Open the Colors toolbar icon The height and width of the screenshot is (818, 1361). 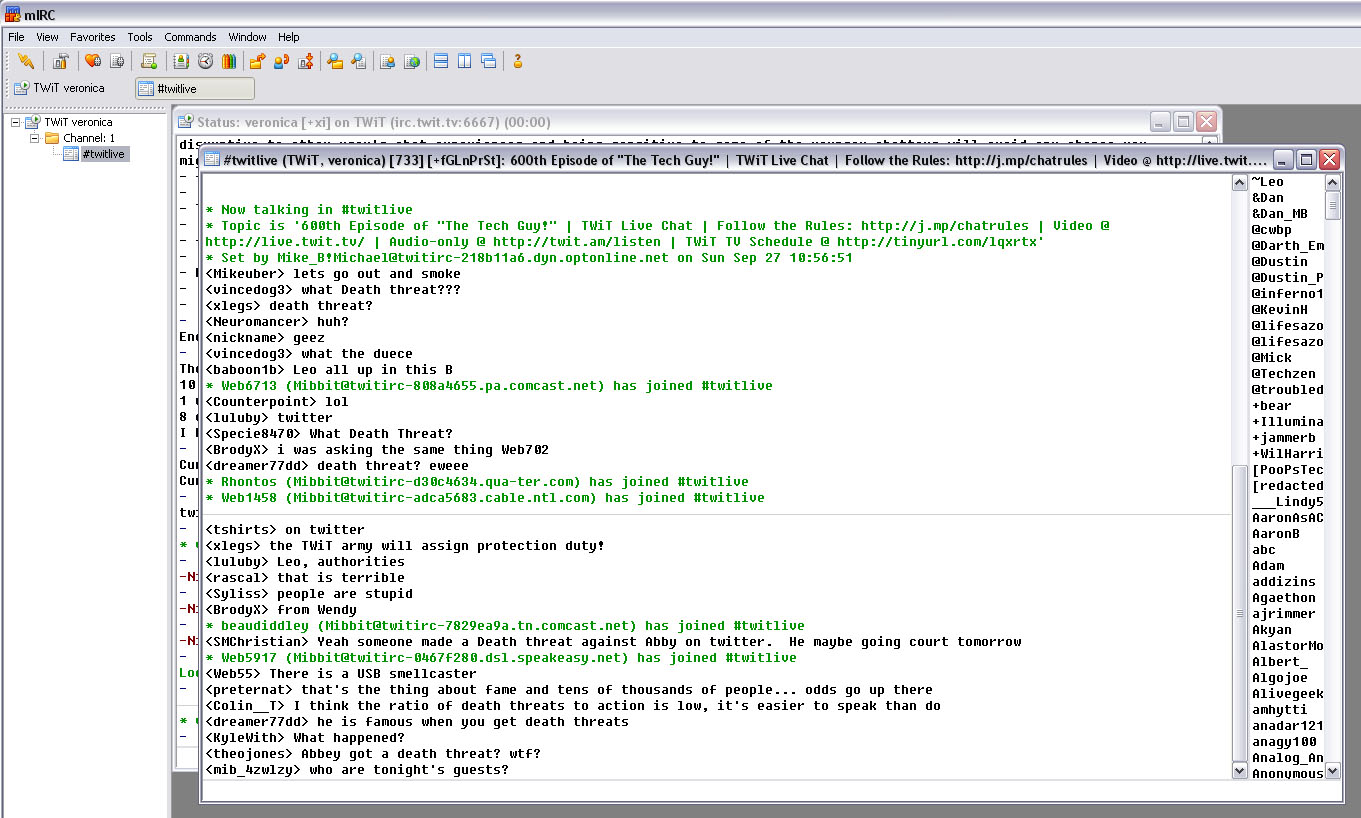(229, 61)
